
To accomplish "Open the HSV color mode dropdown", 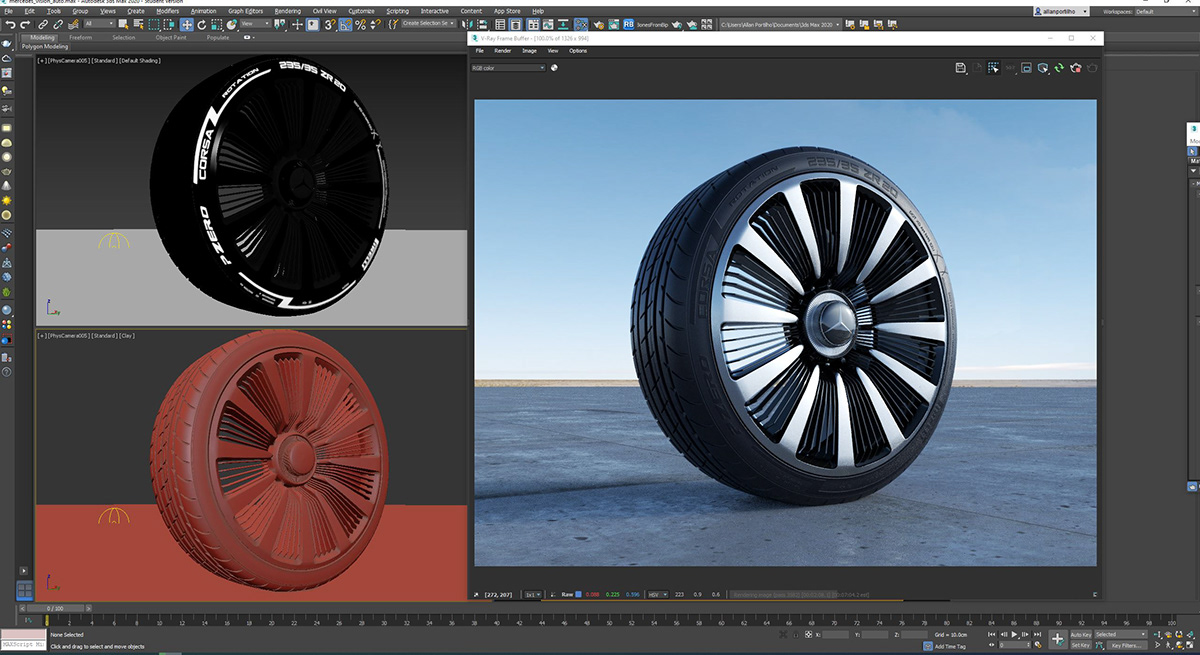I will tap(657, 594).
